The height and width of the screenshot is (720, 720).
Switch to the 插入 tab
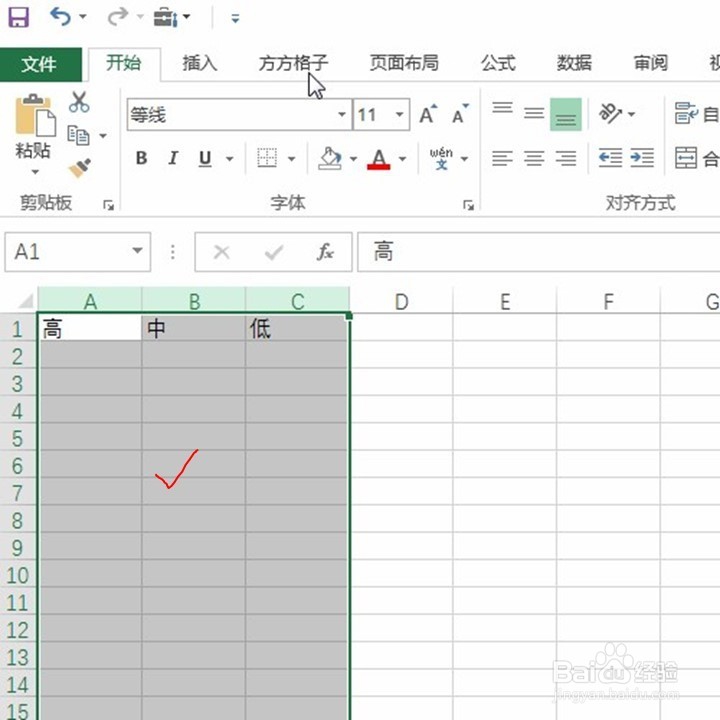coord(199,63)
